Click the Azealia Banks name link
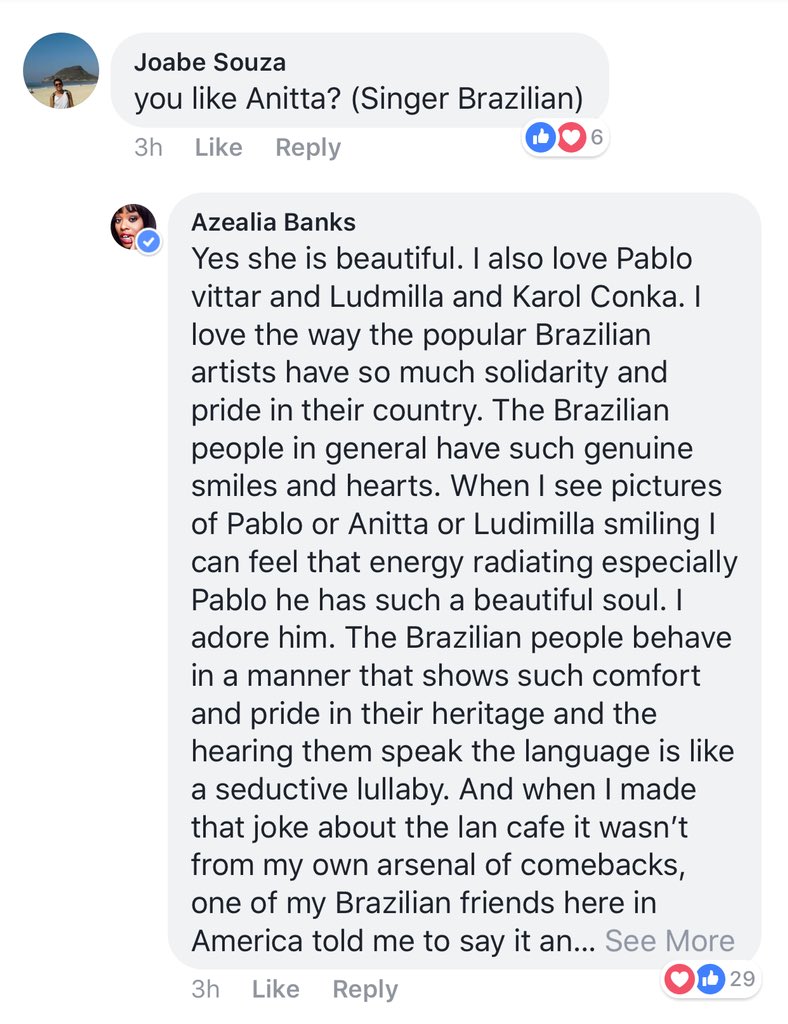 273,221
